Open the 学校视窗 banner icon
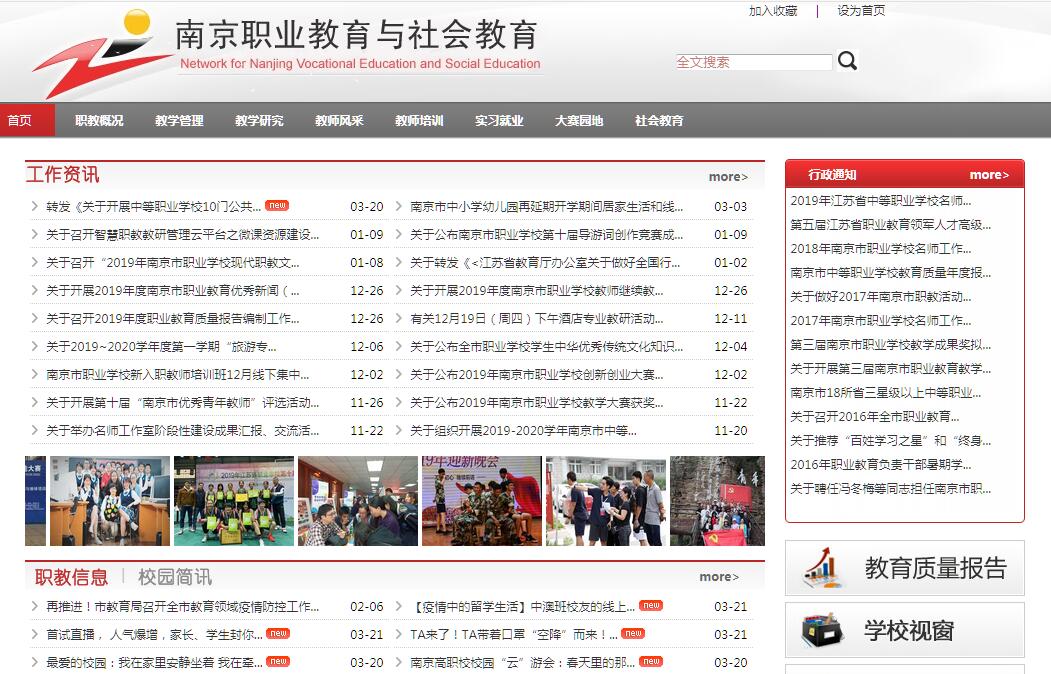 coord(822,630)
